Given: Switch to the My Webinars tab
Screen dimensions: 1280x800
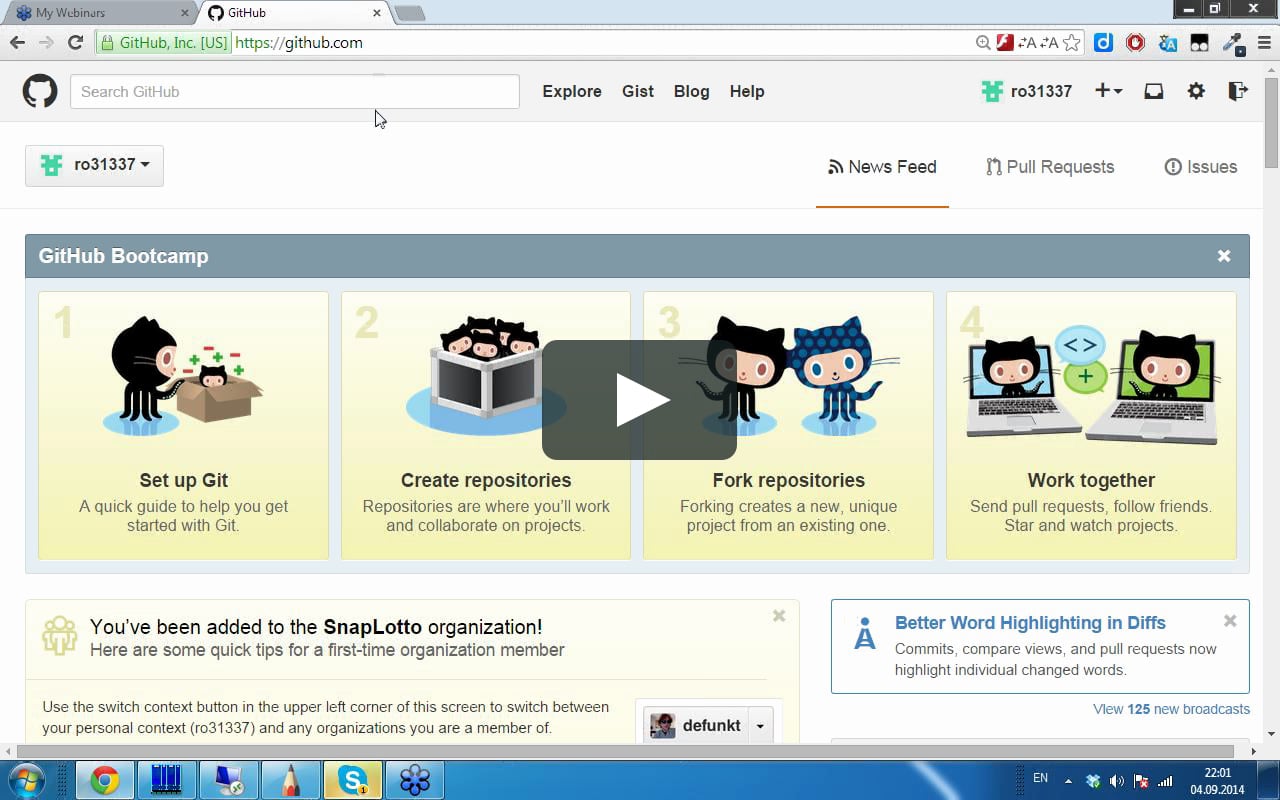Looking at the screenshot, I should pos(100,13).
